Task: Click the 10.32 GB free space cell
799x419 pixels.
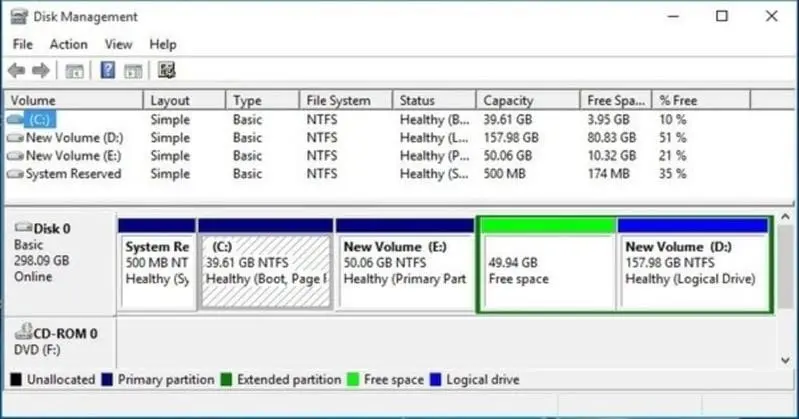Action: [611, 156]
